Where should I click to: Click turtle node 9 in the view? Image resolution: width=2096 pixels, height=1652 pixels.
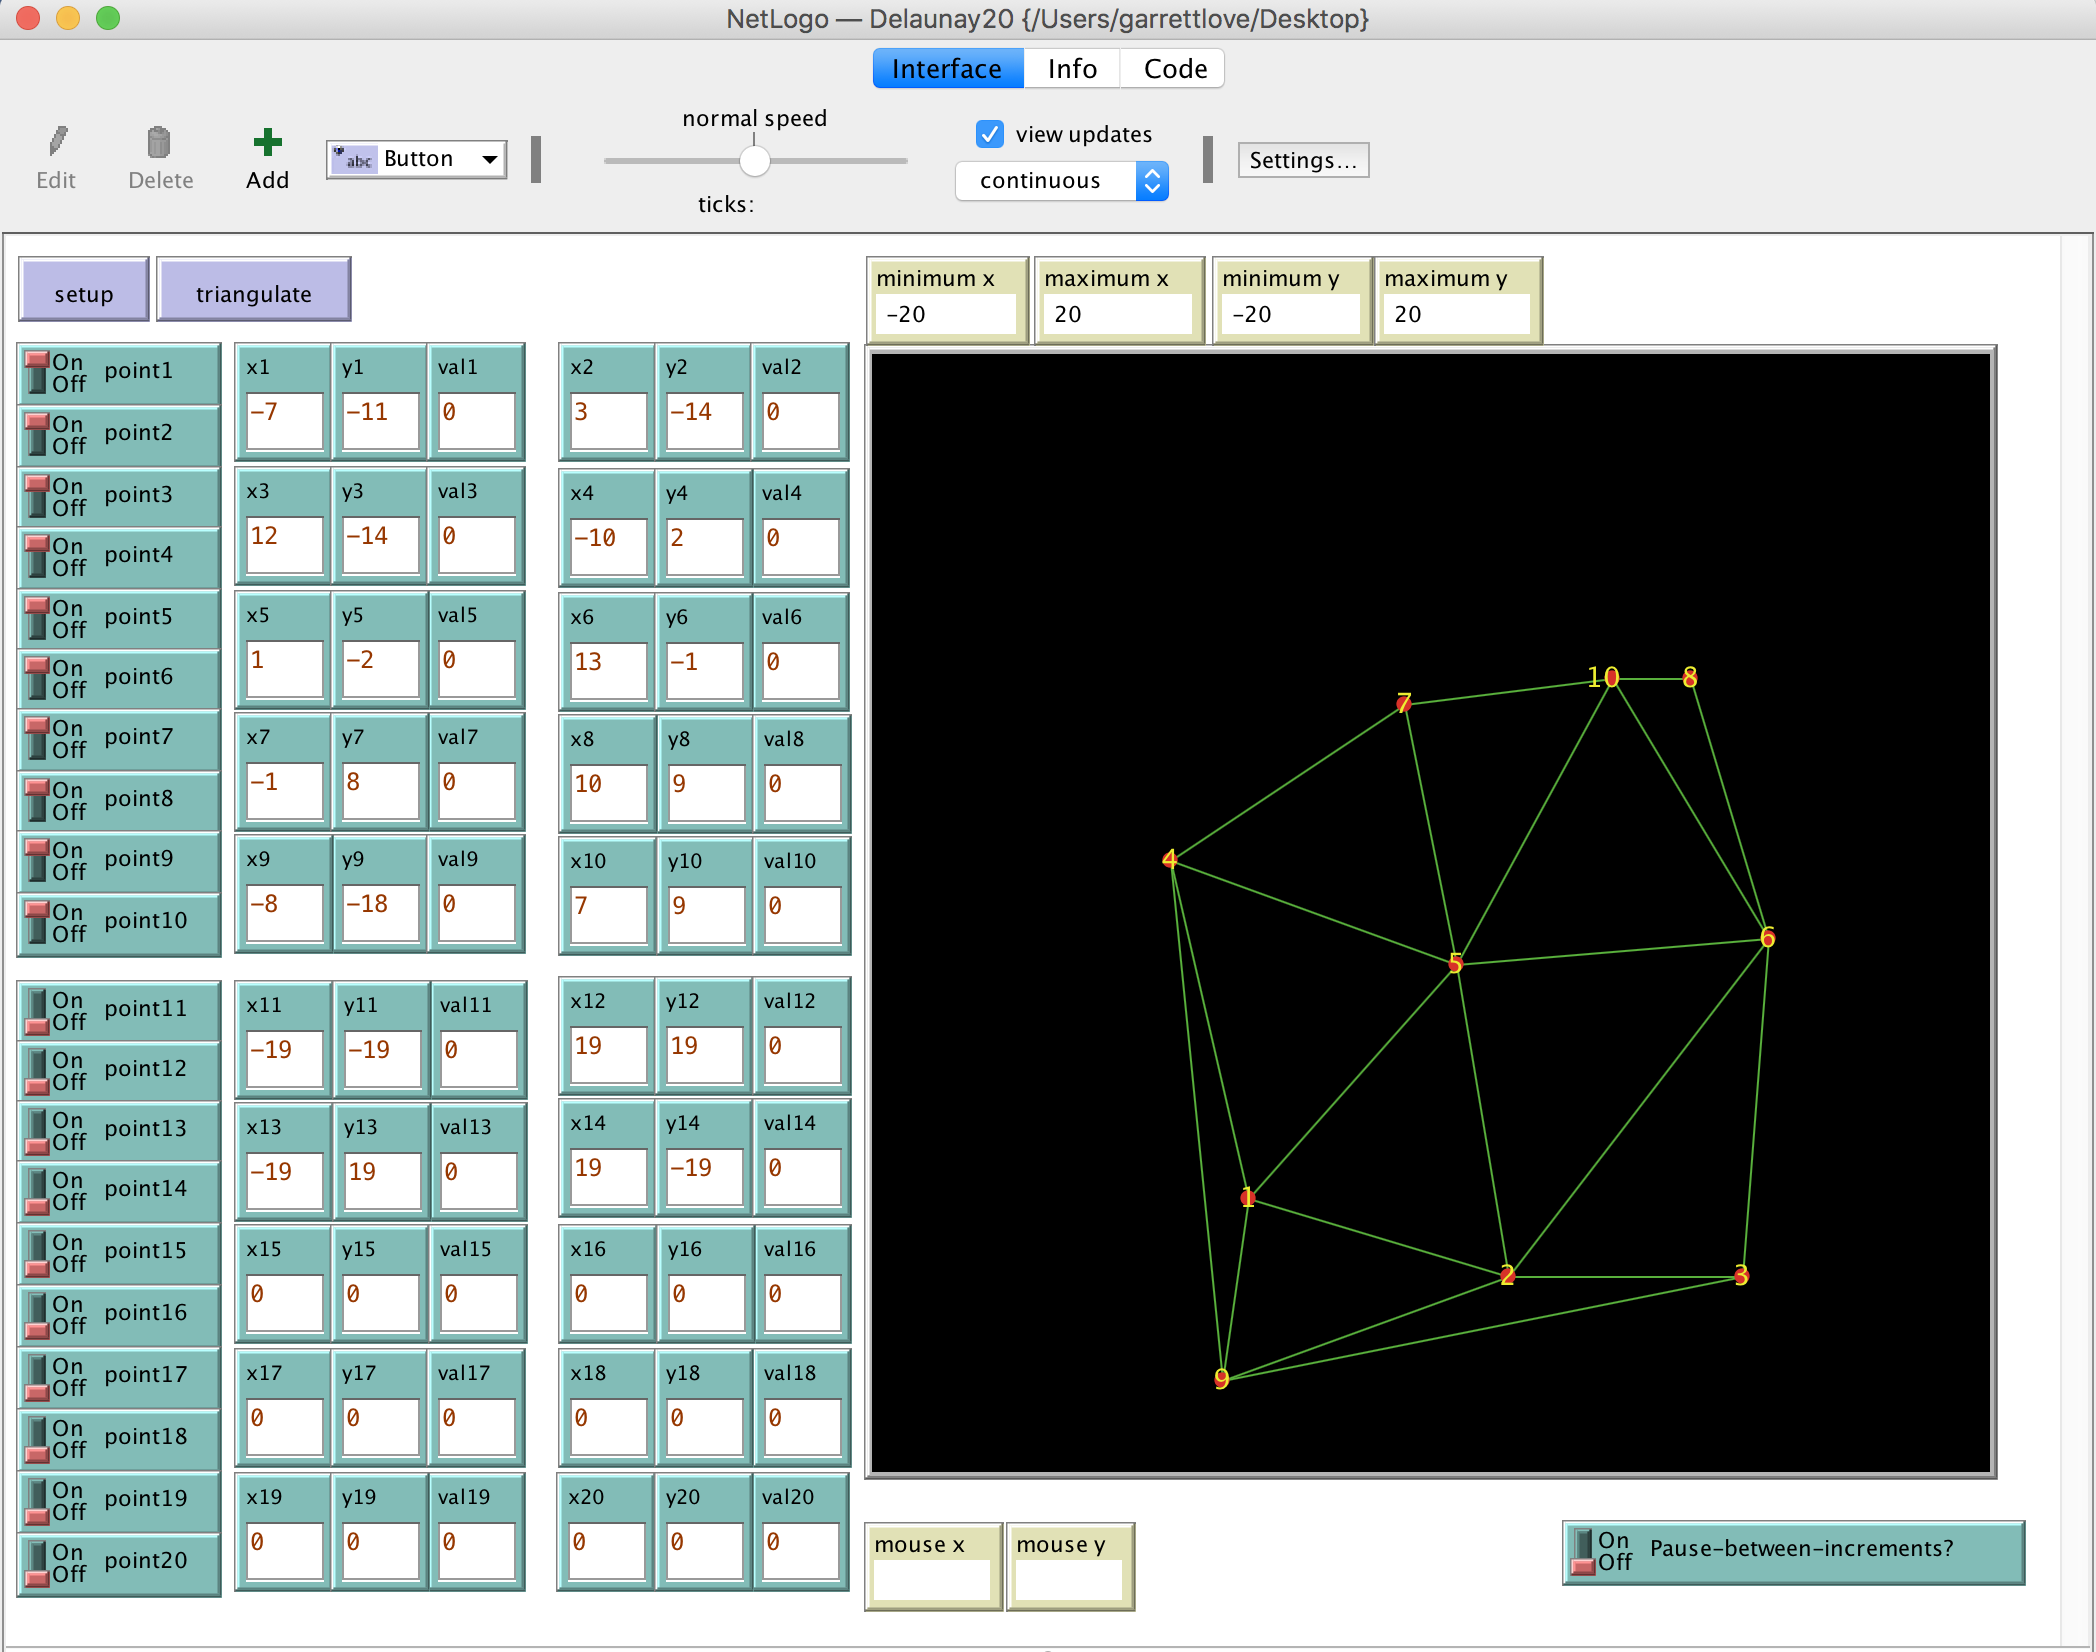1221,1379
